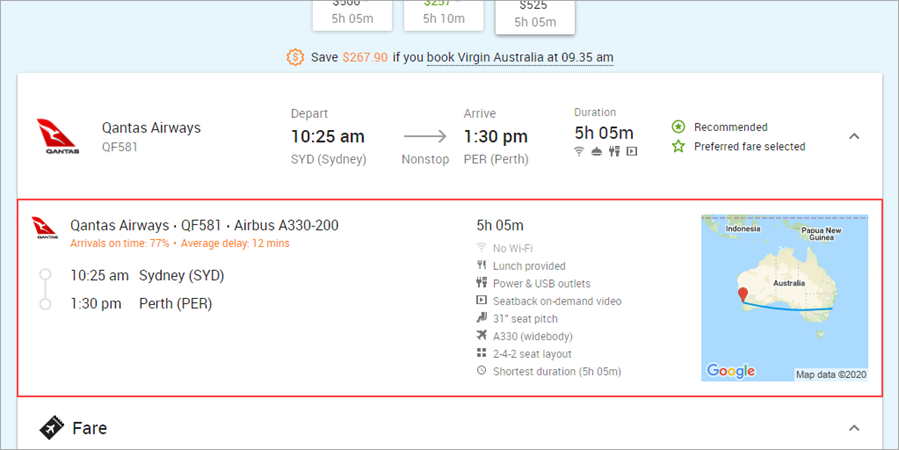Image resolution: width=899 pixels, height=450 pixels.
Task: Click the SYD (Sydney) departure airport
Action: click(x=329, y=159)
